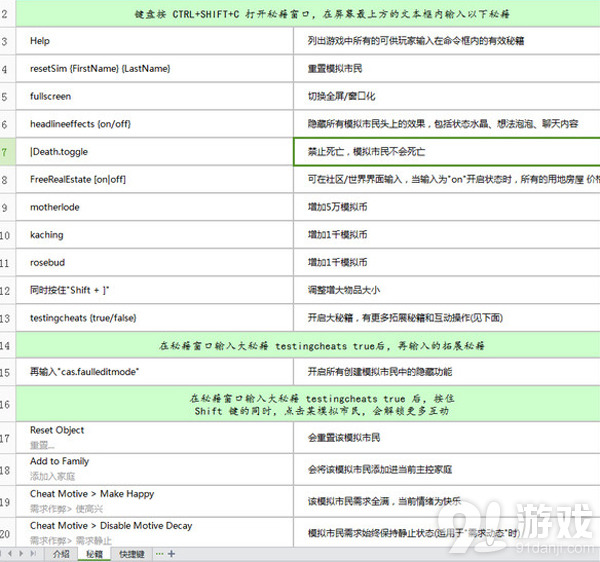Select the FreeRealEstate [on|off] cell
The height and width of the screenshot is (562, 600).
pyautogui.click(x=155, y=179)
